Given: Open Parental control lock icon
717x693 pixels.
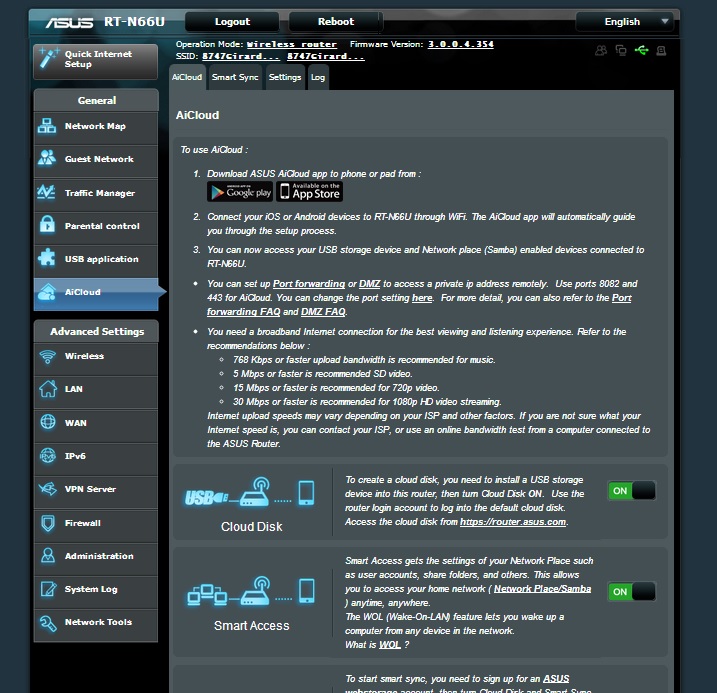Looking at the screenshot, I should tap(47, 224).
